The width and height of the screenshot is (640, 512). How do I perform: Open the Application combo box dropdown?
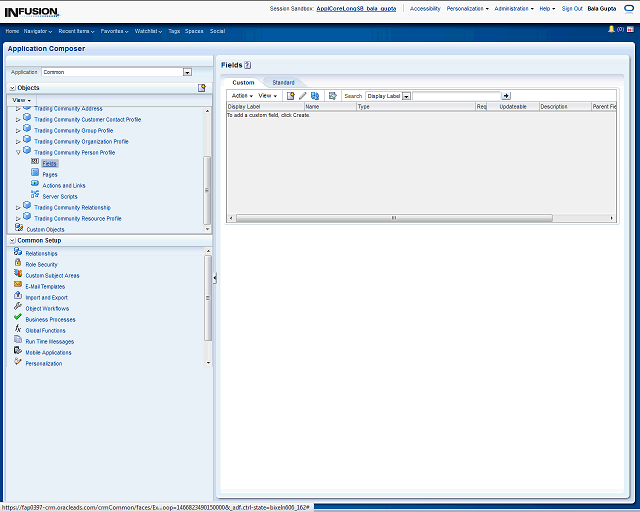(187, 72)
